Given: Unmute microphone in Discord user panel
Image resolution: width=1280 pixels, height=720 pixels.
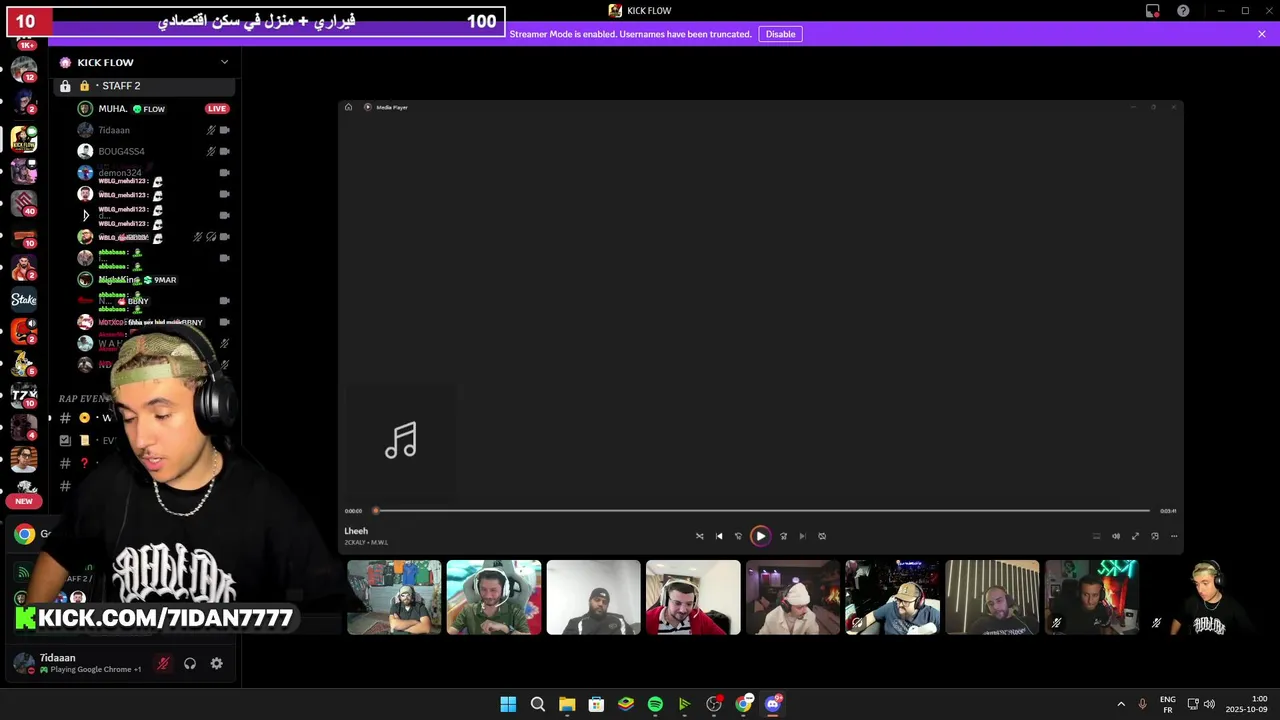Looking at the screenshot, I should point(163,663).
